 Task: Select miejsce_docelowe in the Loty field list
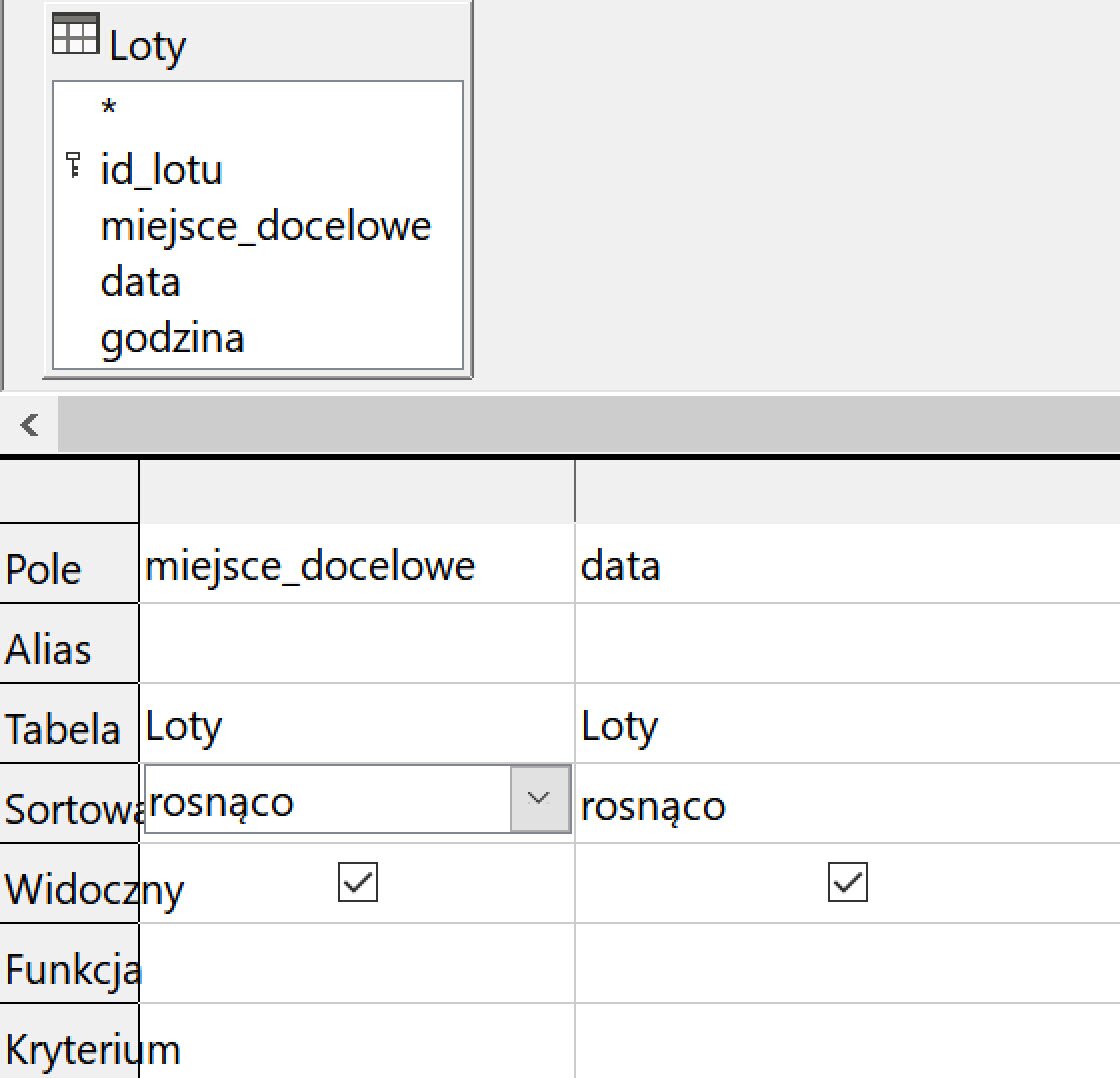click(x=265, y=226)
